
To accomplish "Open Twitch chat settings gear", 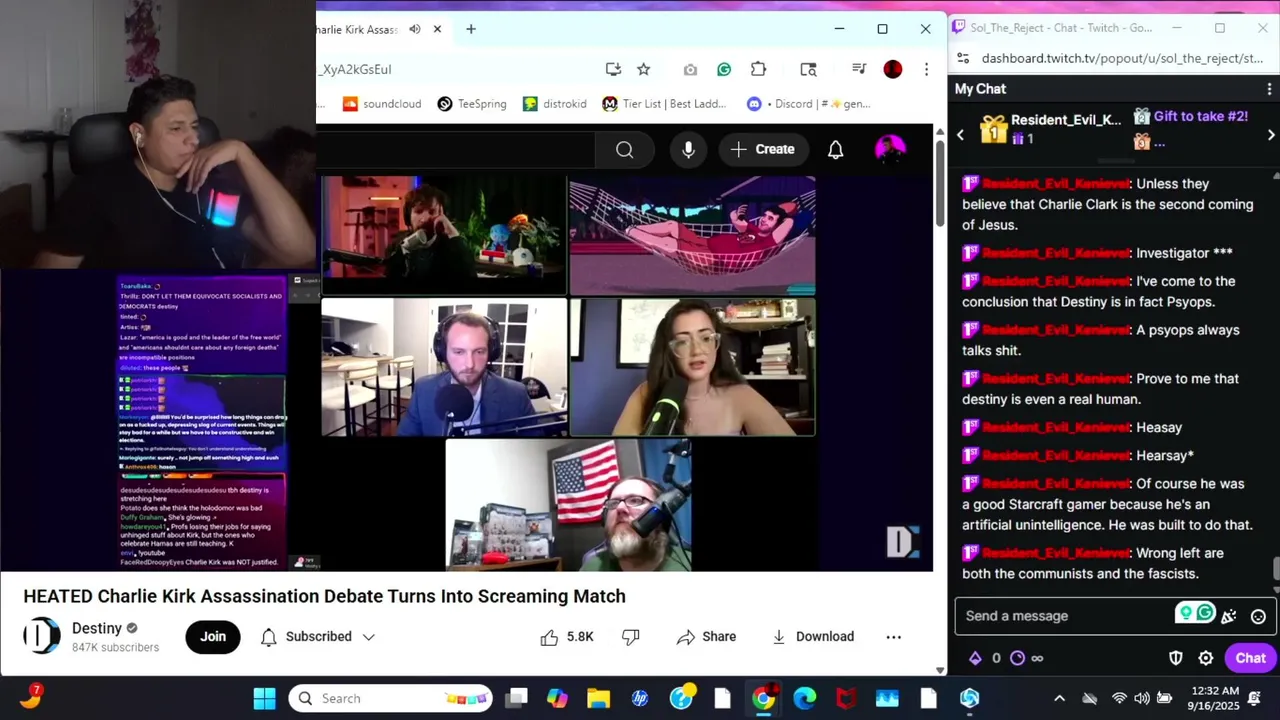I will tap(1206, 658).
